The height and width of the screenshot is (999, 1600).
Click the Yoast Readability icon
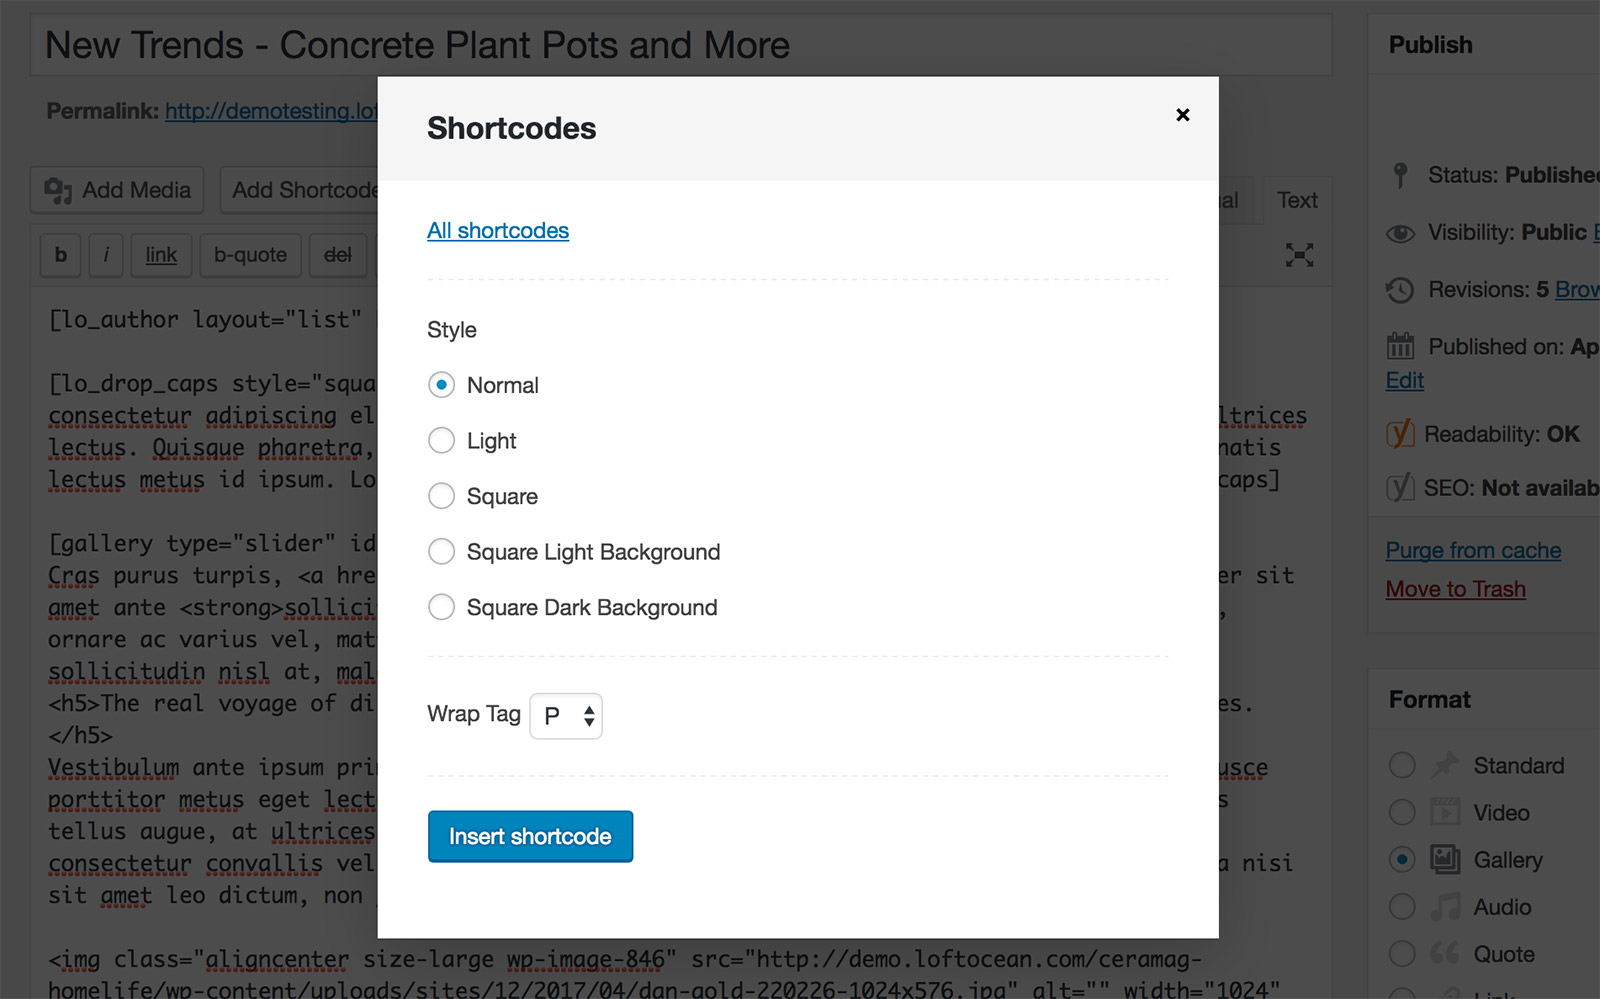[1400, 434]
